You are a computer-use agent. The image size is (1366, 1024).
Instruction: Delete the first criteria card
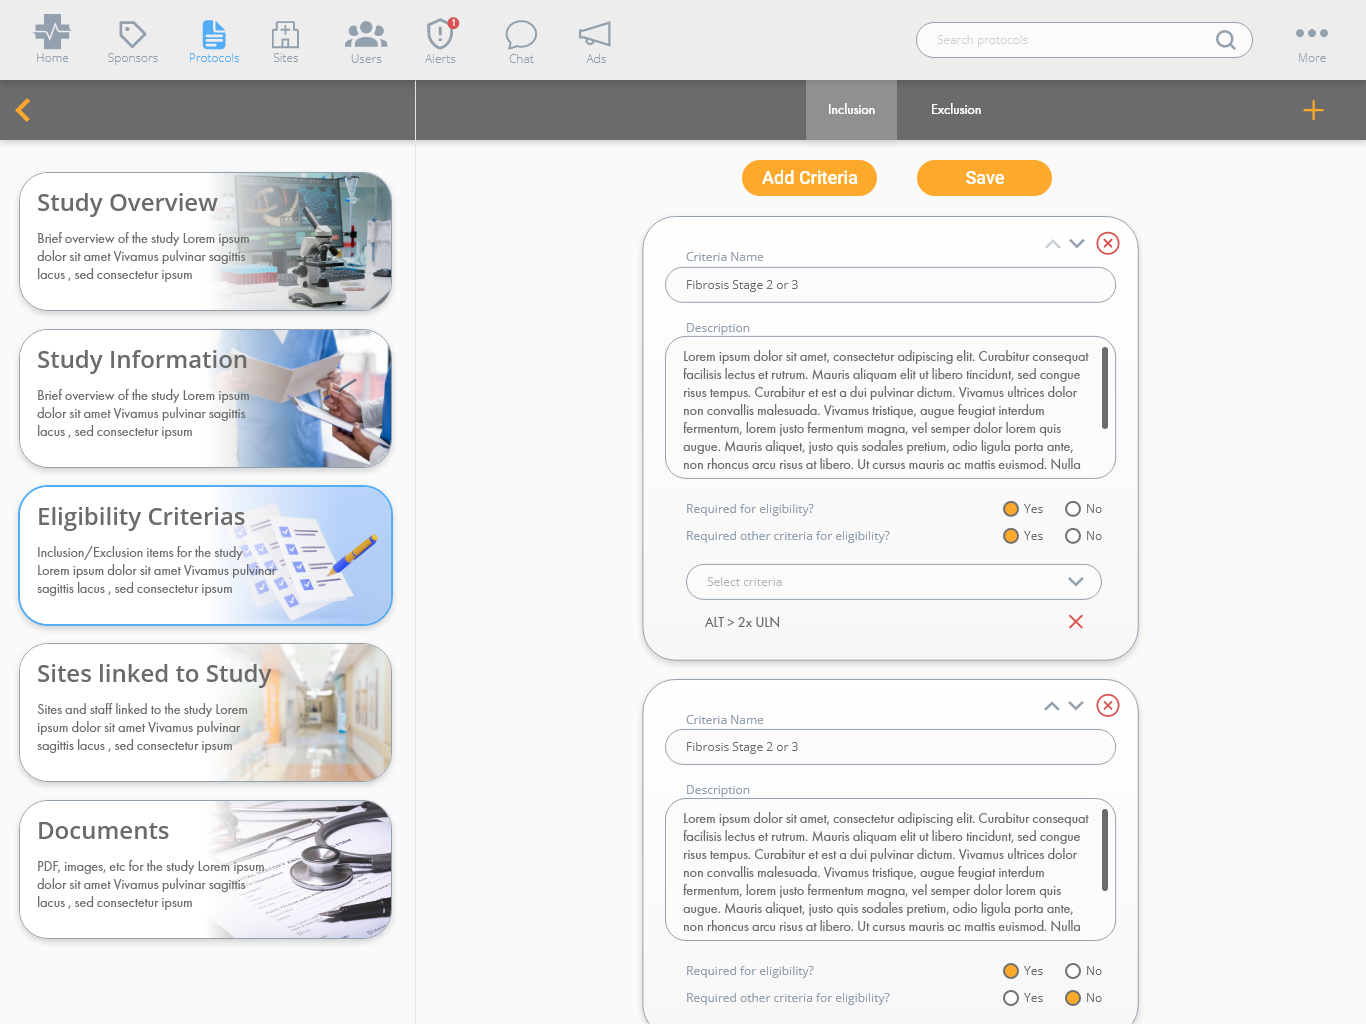pos(1107,243)
